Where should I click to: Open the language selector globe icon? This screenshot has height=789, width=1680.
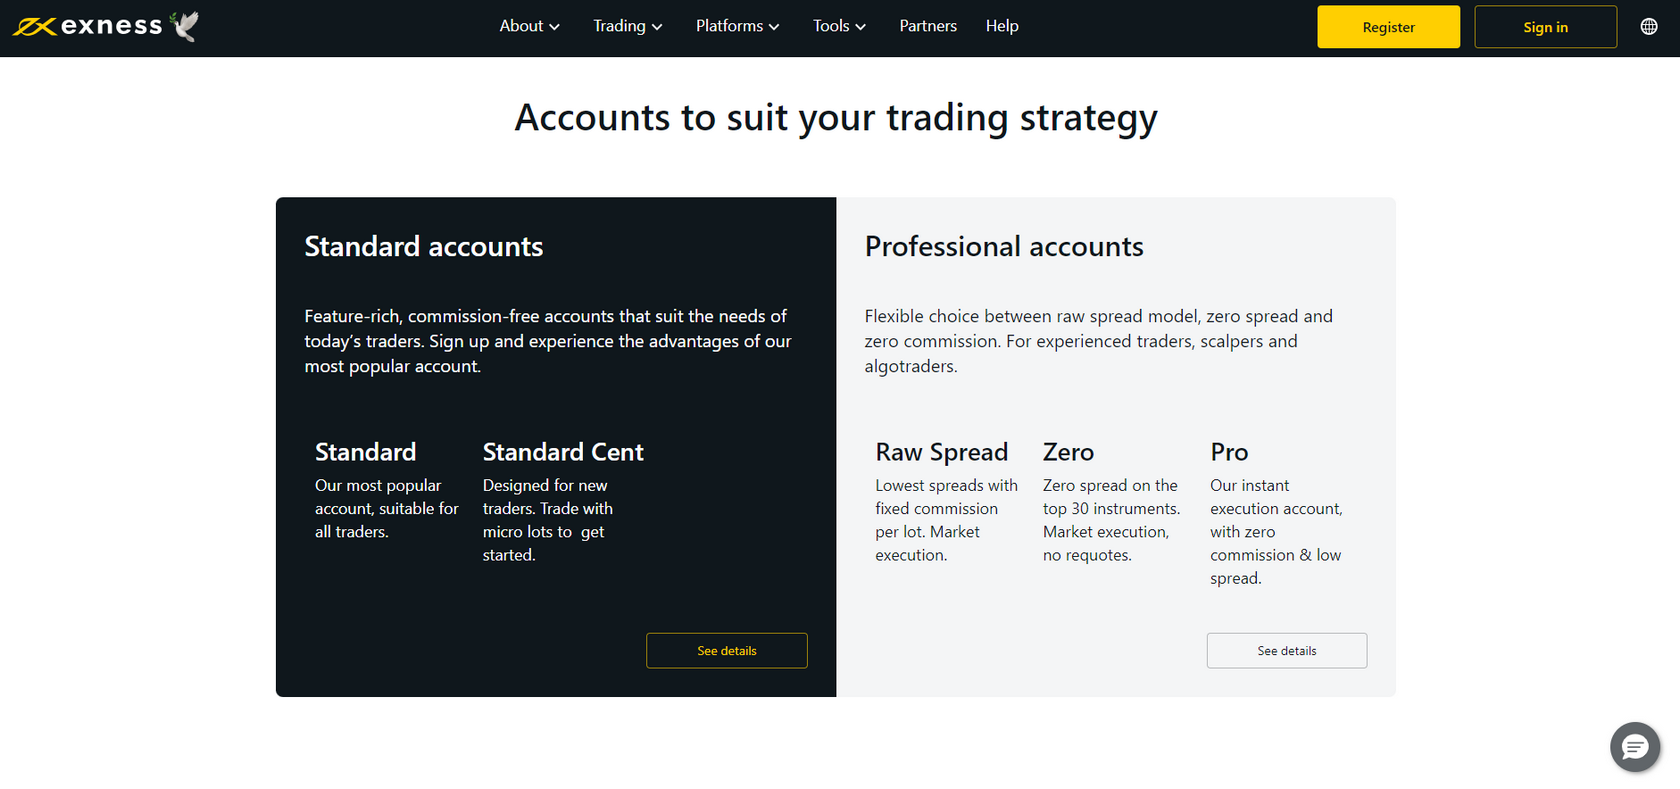(1648, 26)
